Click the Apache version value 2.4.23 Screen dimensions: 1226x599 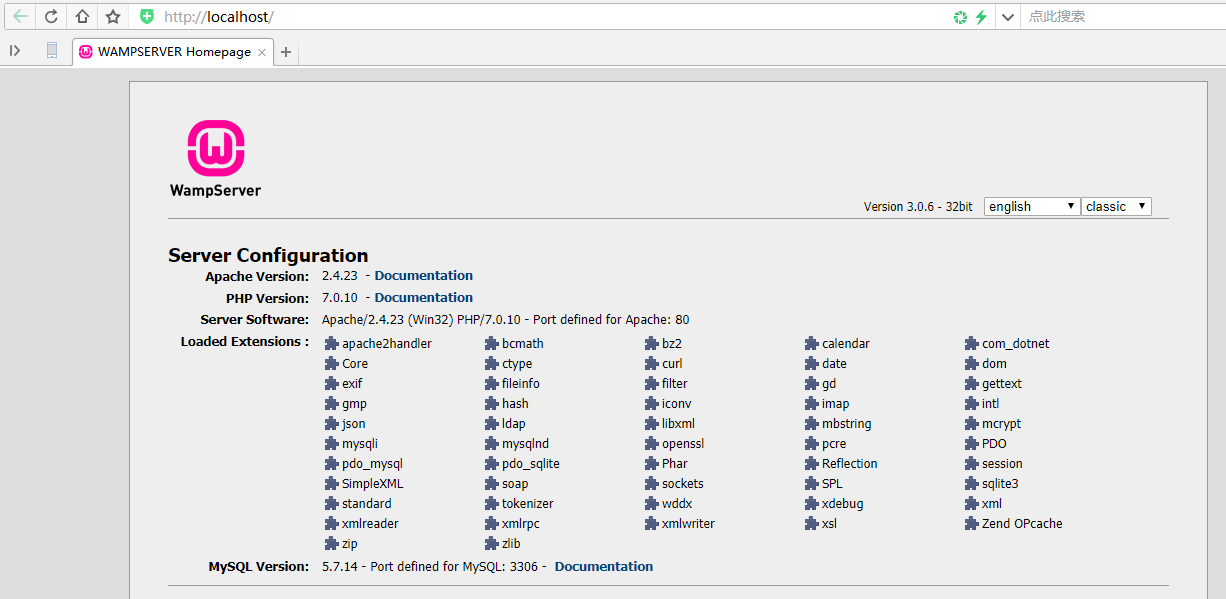342,276
